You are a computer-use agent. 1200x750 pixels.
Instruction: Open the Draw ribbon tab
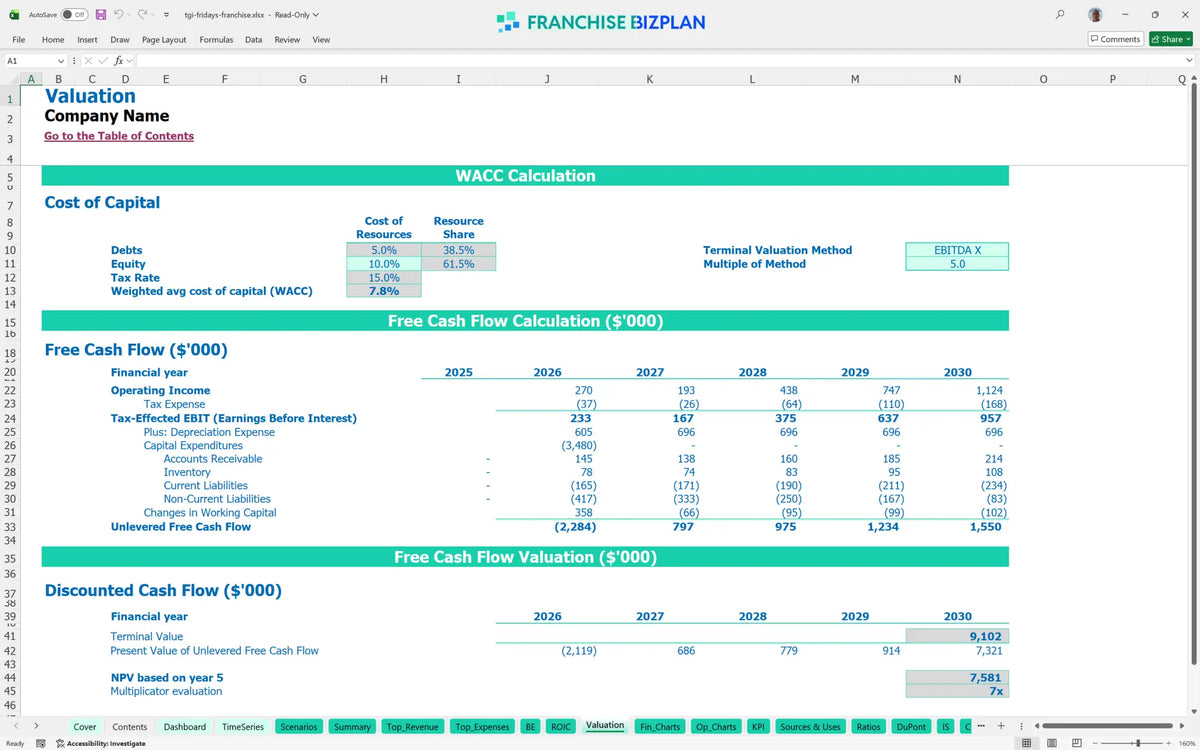tap(120, 39)
